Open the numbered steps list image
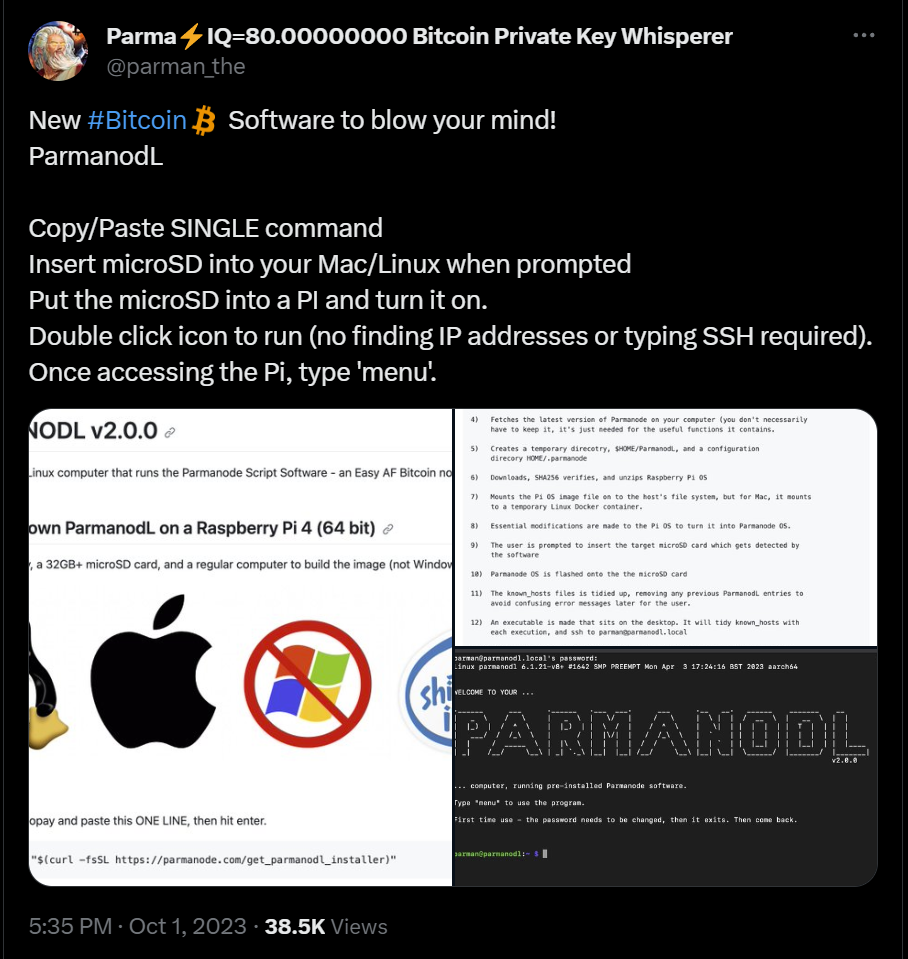Viewport: 908px width, 959px height. tap(666, 527)
